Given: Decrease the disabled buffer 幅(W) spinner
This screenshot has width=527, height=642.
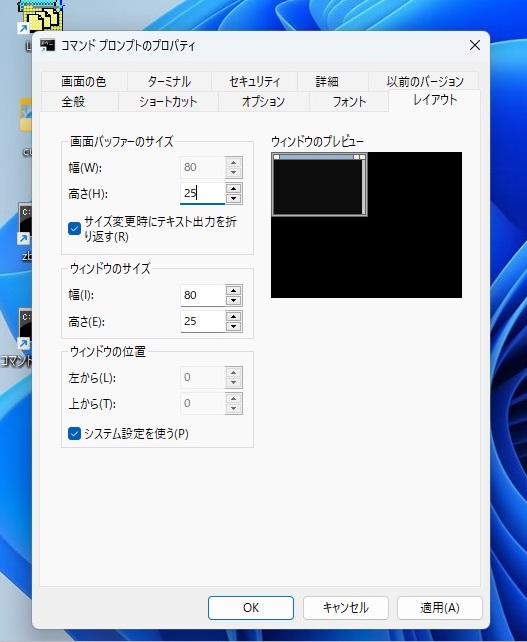Looking at the screenshot, I should coord(234,172).
